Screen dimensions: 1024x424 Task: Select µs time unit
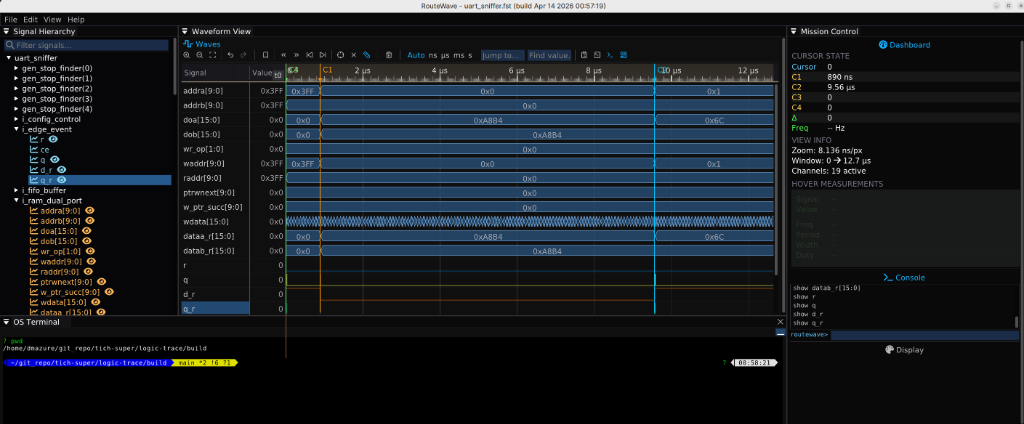click(x=445, y=56)
